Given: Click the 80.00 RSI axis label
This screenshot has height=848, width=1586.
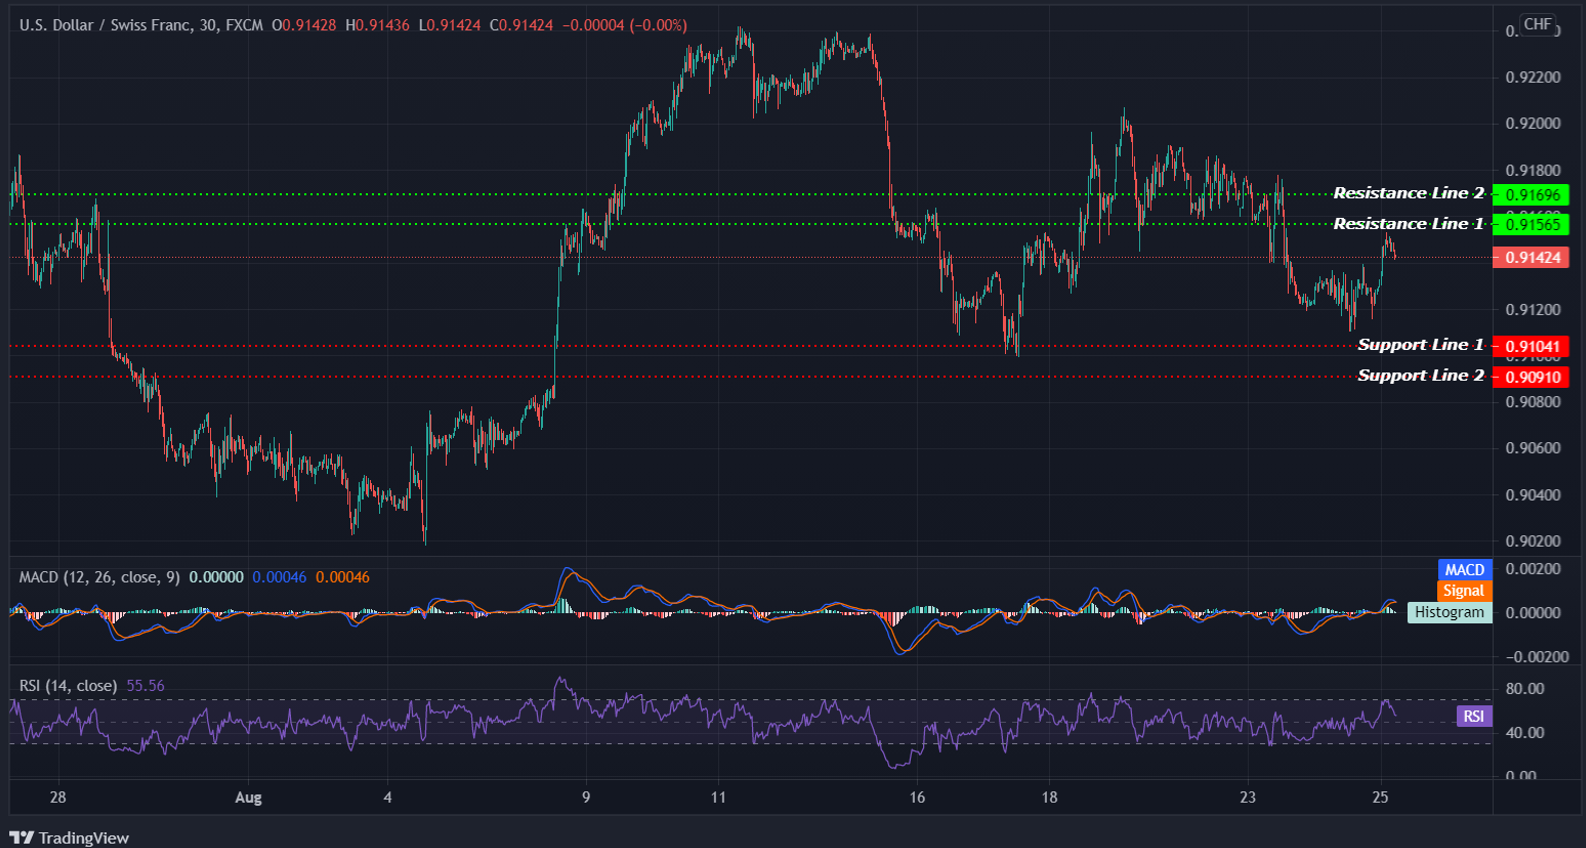Looking at the screenshot, I should point(1525,689).
